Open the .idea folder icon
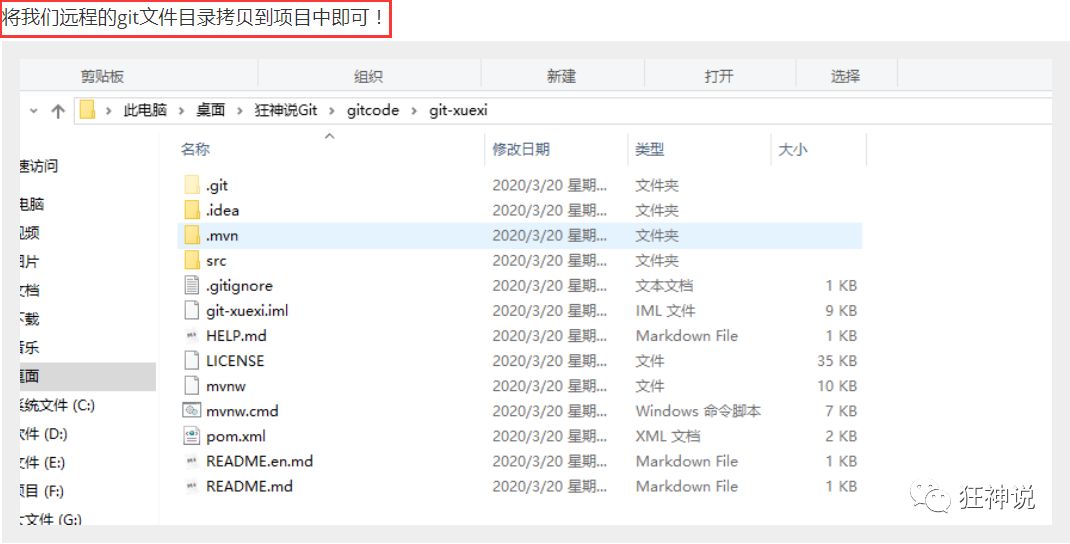The image size is (1070, 544). [x=192, y=210]
